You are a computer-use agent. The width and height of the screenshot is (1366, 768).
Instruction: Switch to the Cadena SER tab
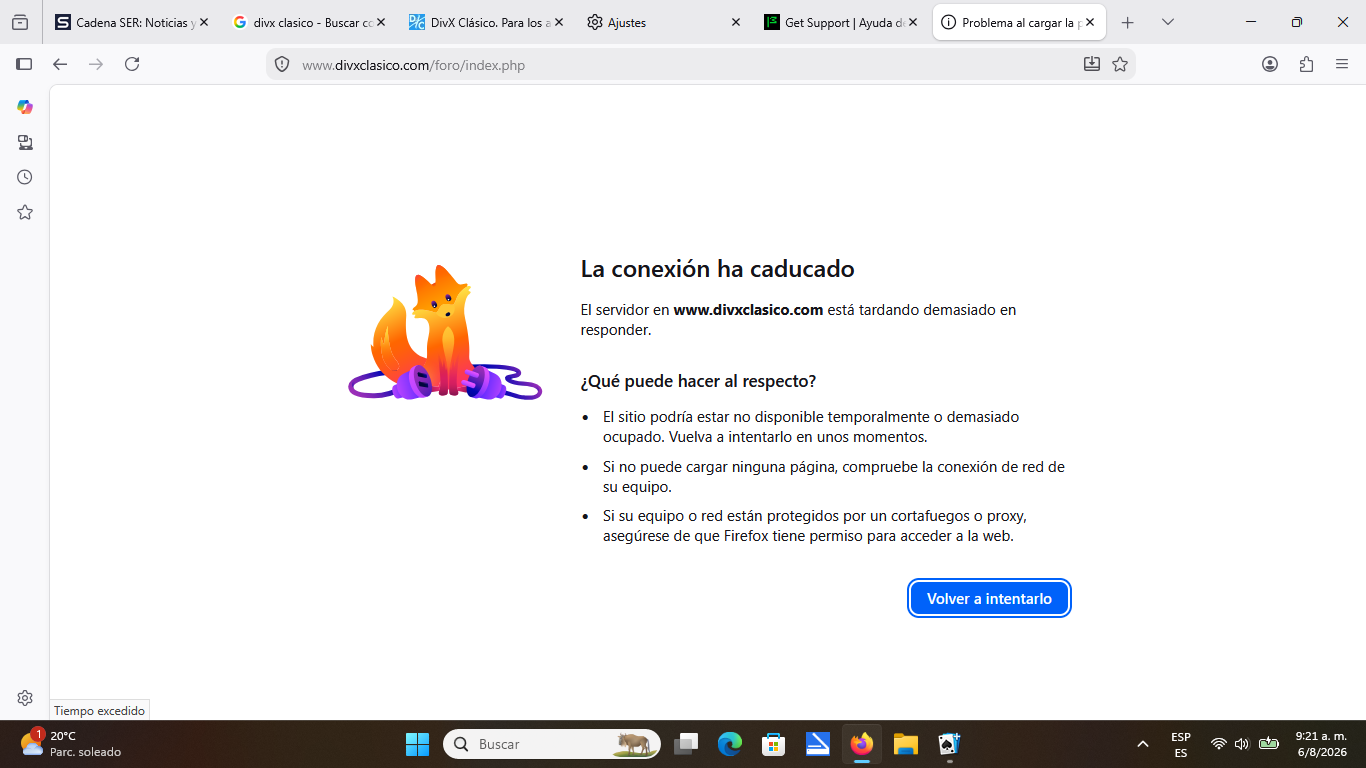pyautogui.click(x=133, y=22)
